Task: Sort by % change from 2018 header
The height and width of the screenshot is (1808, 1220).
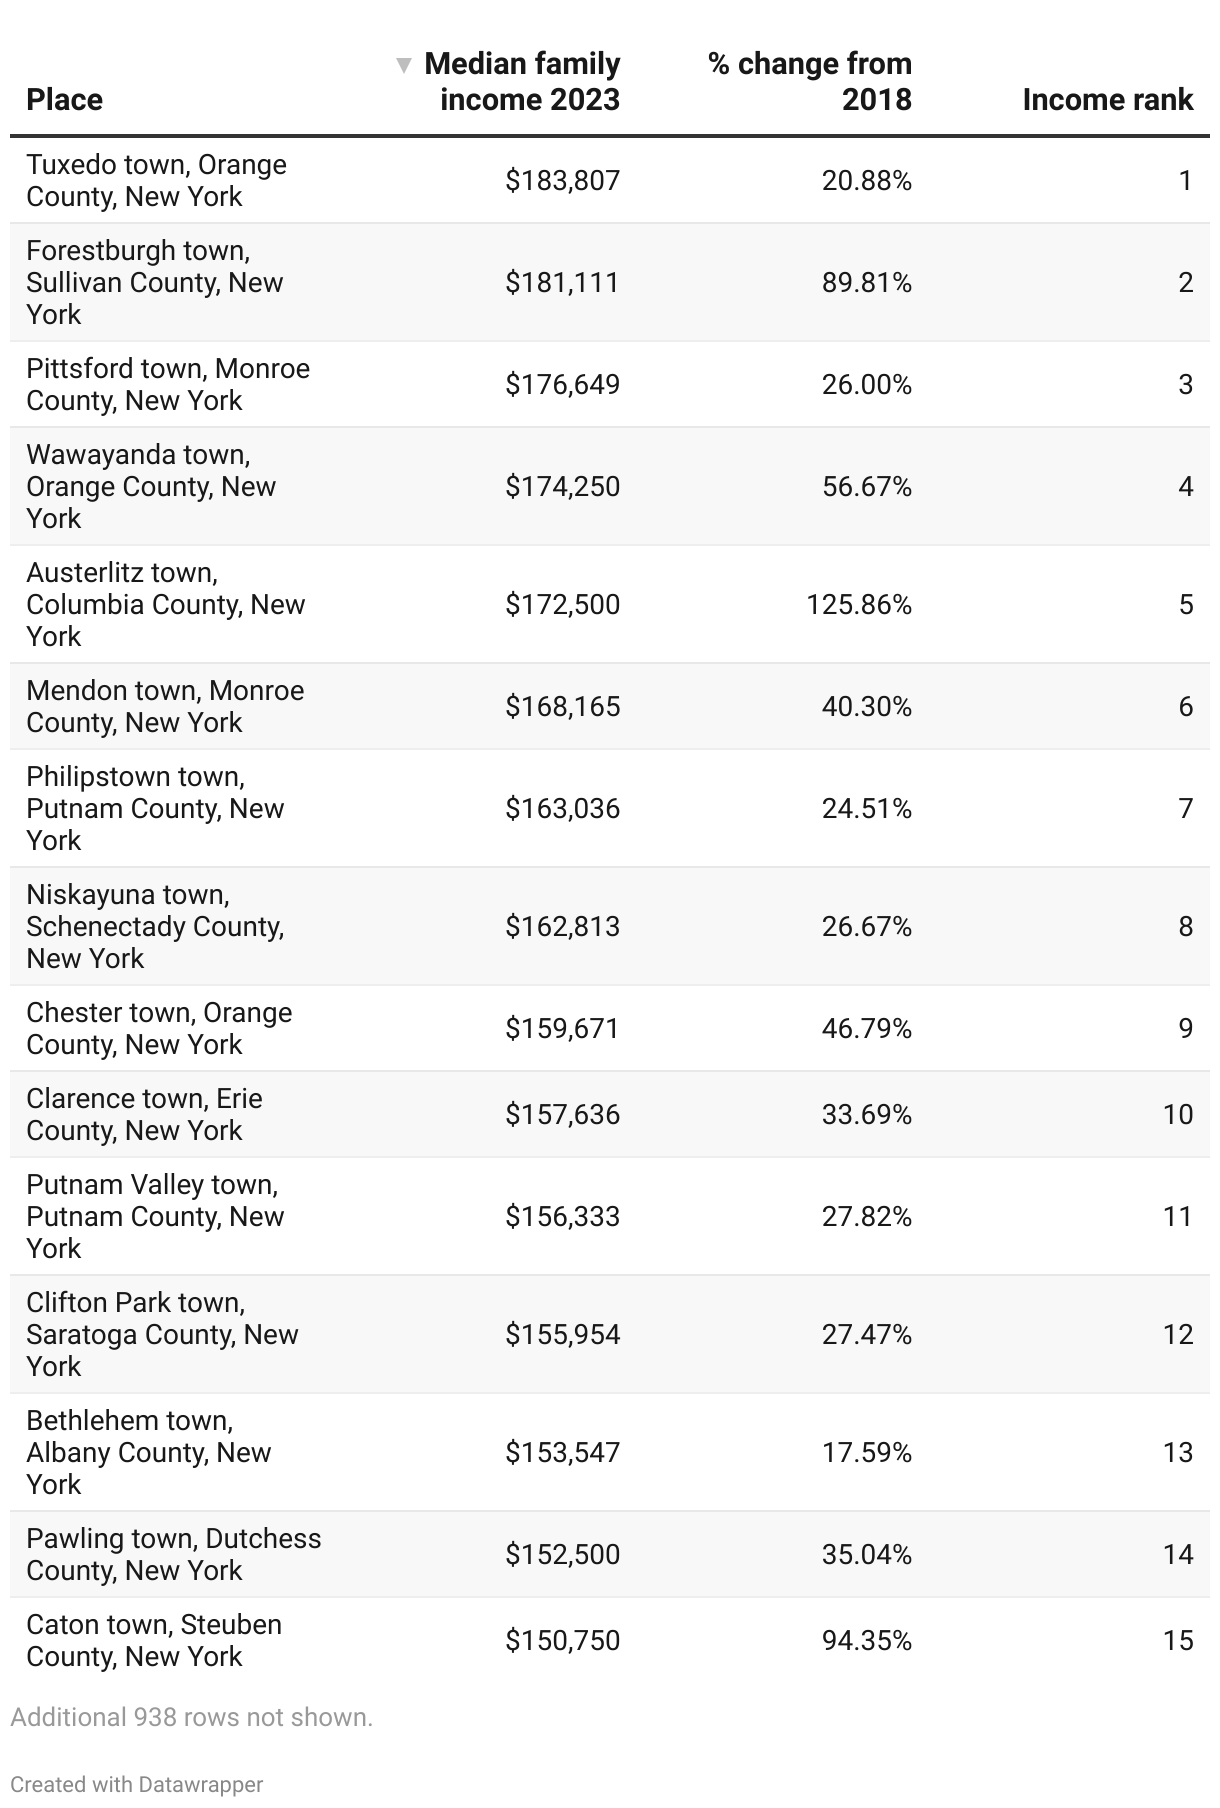Action: (809, 82)
